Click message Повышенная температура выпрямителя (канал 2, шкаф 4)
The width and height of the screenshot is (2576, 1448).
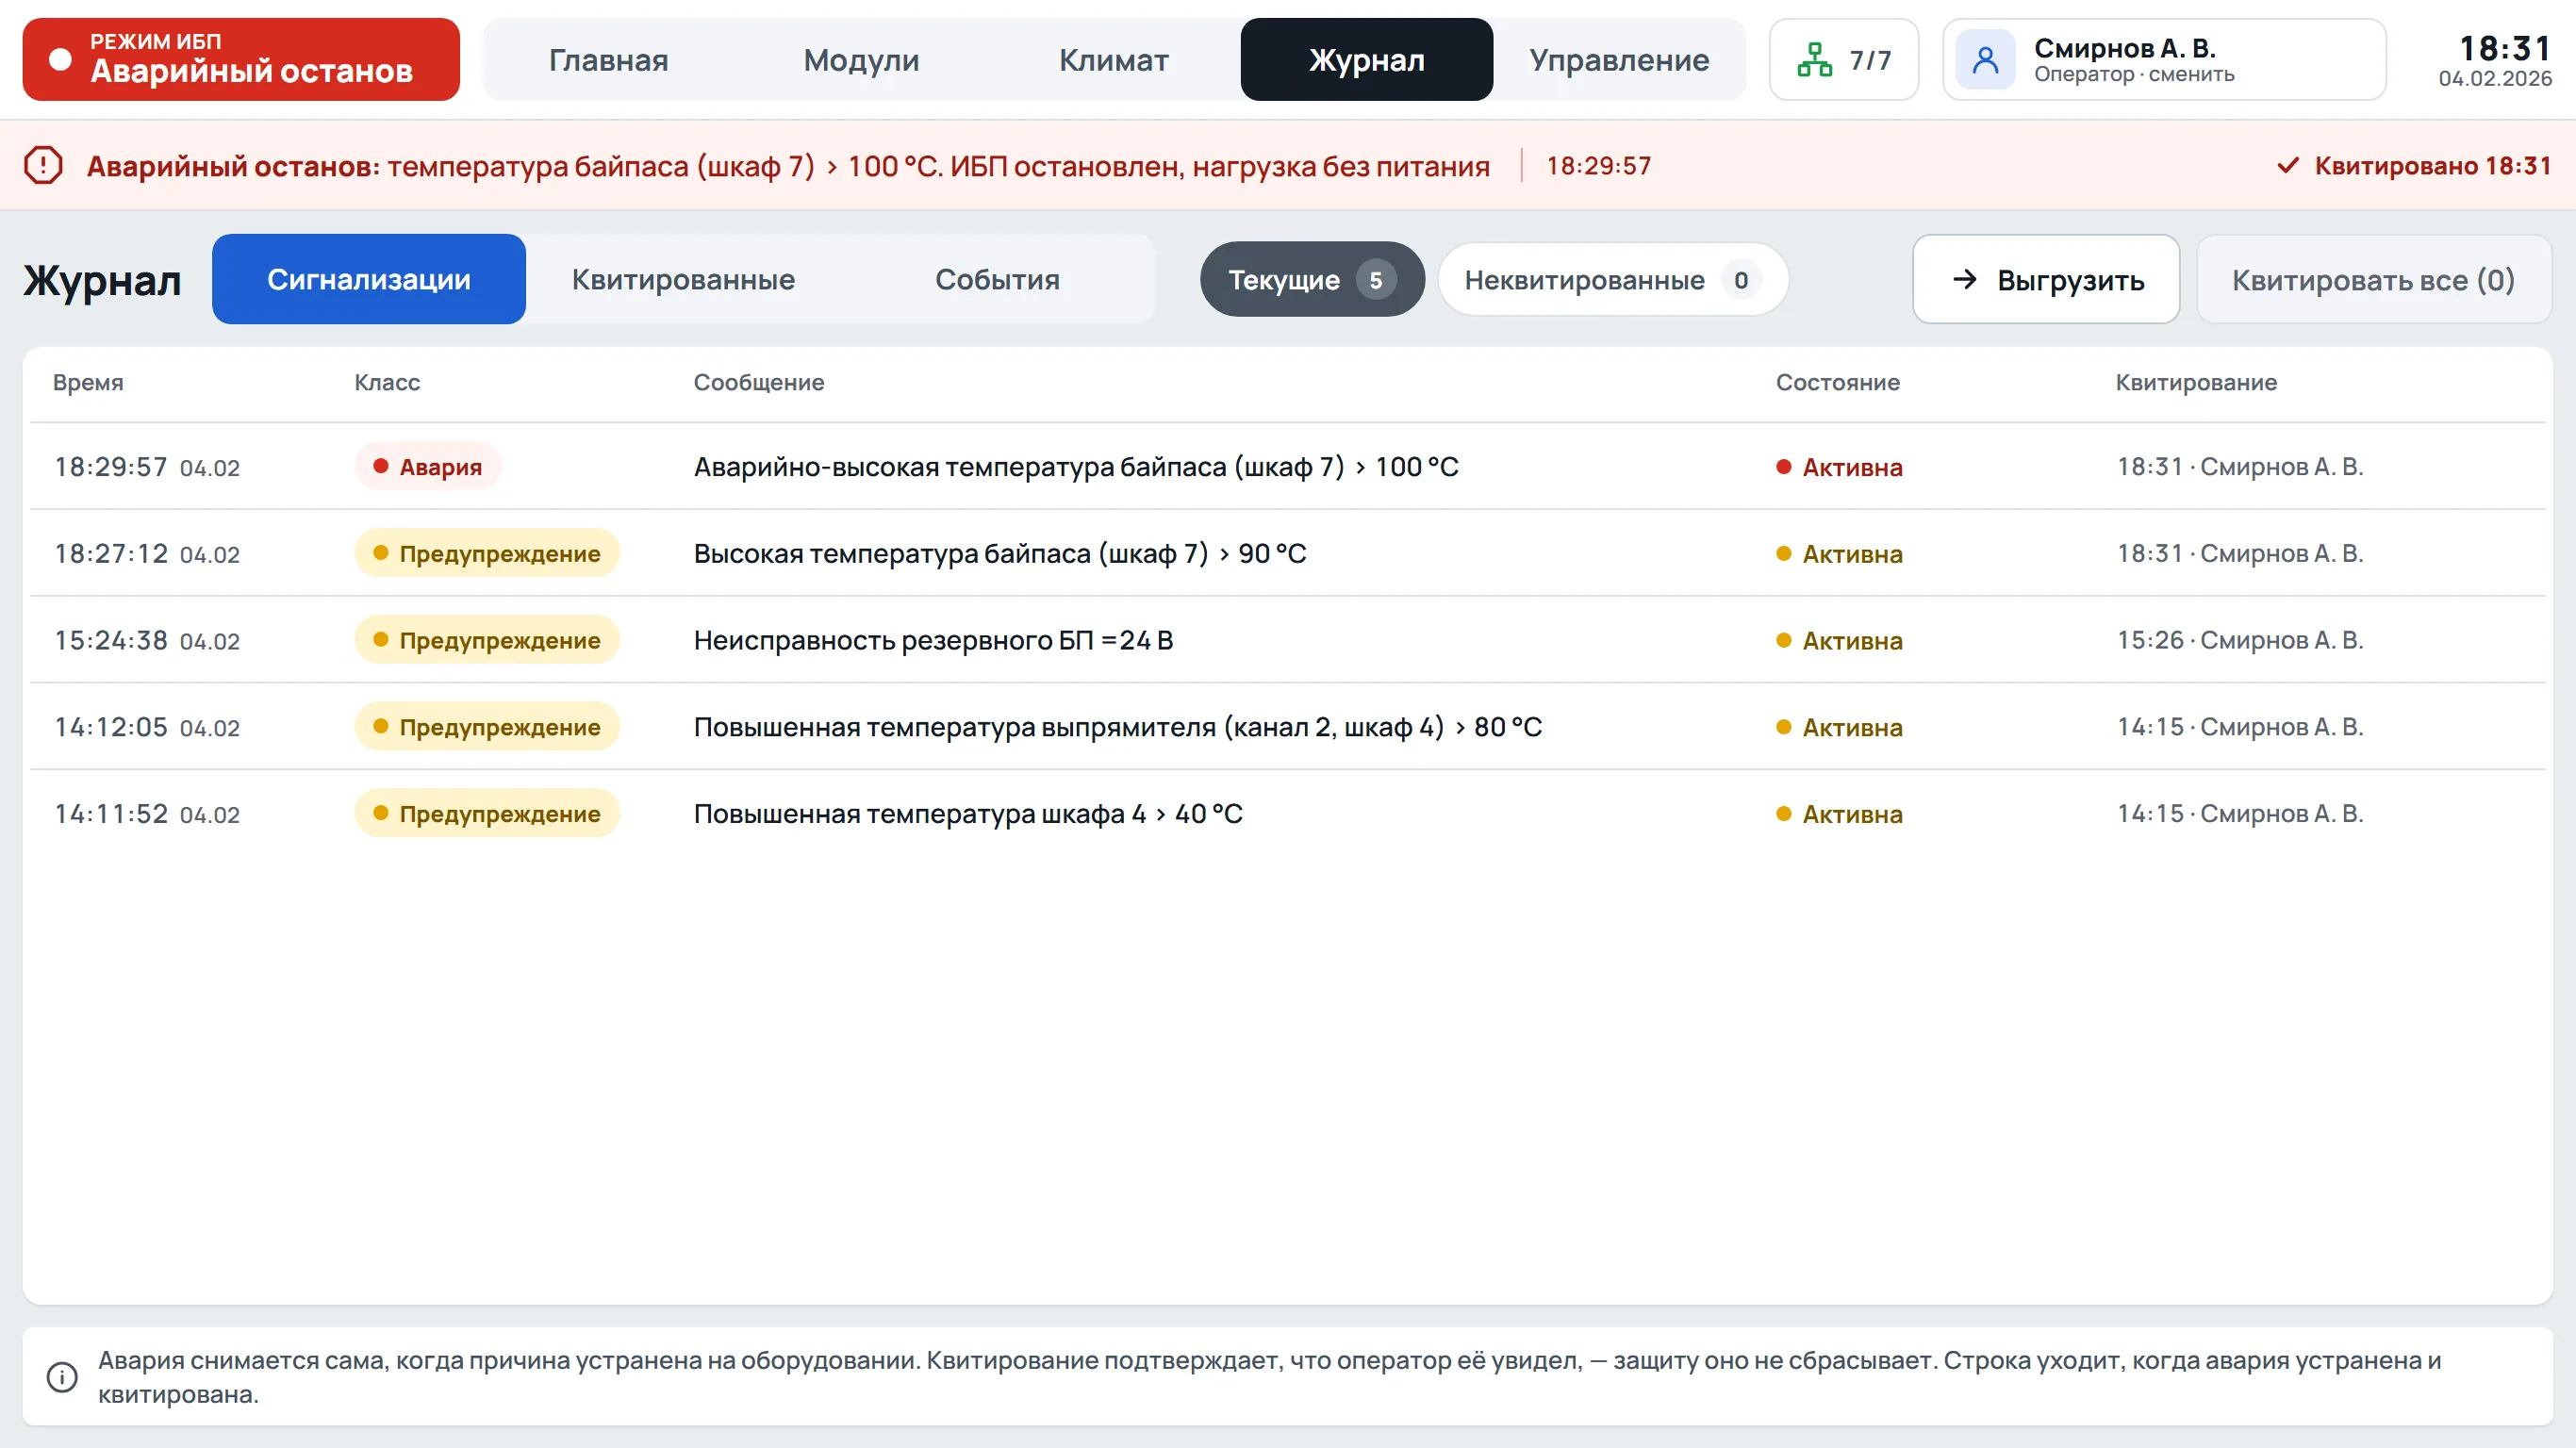1118,727
